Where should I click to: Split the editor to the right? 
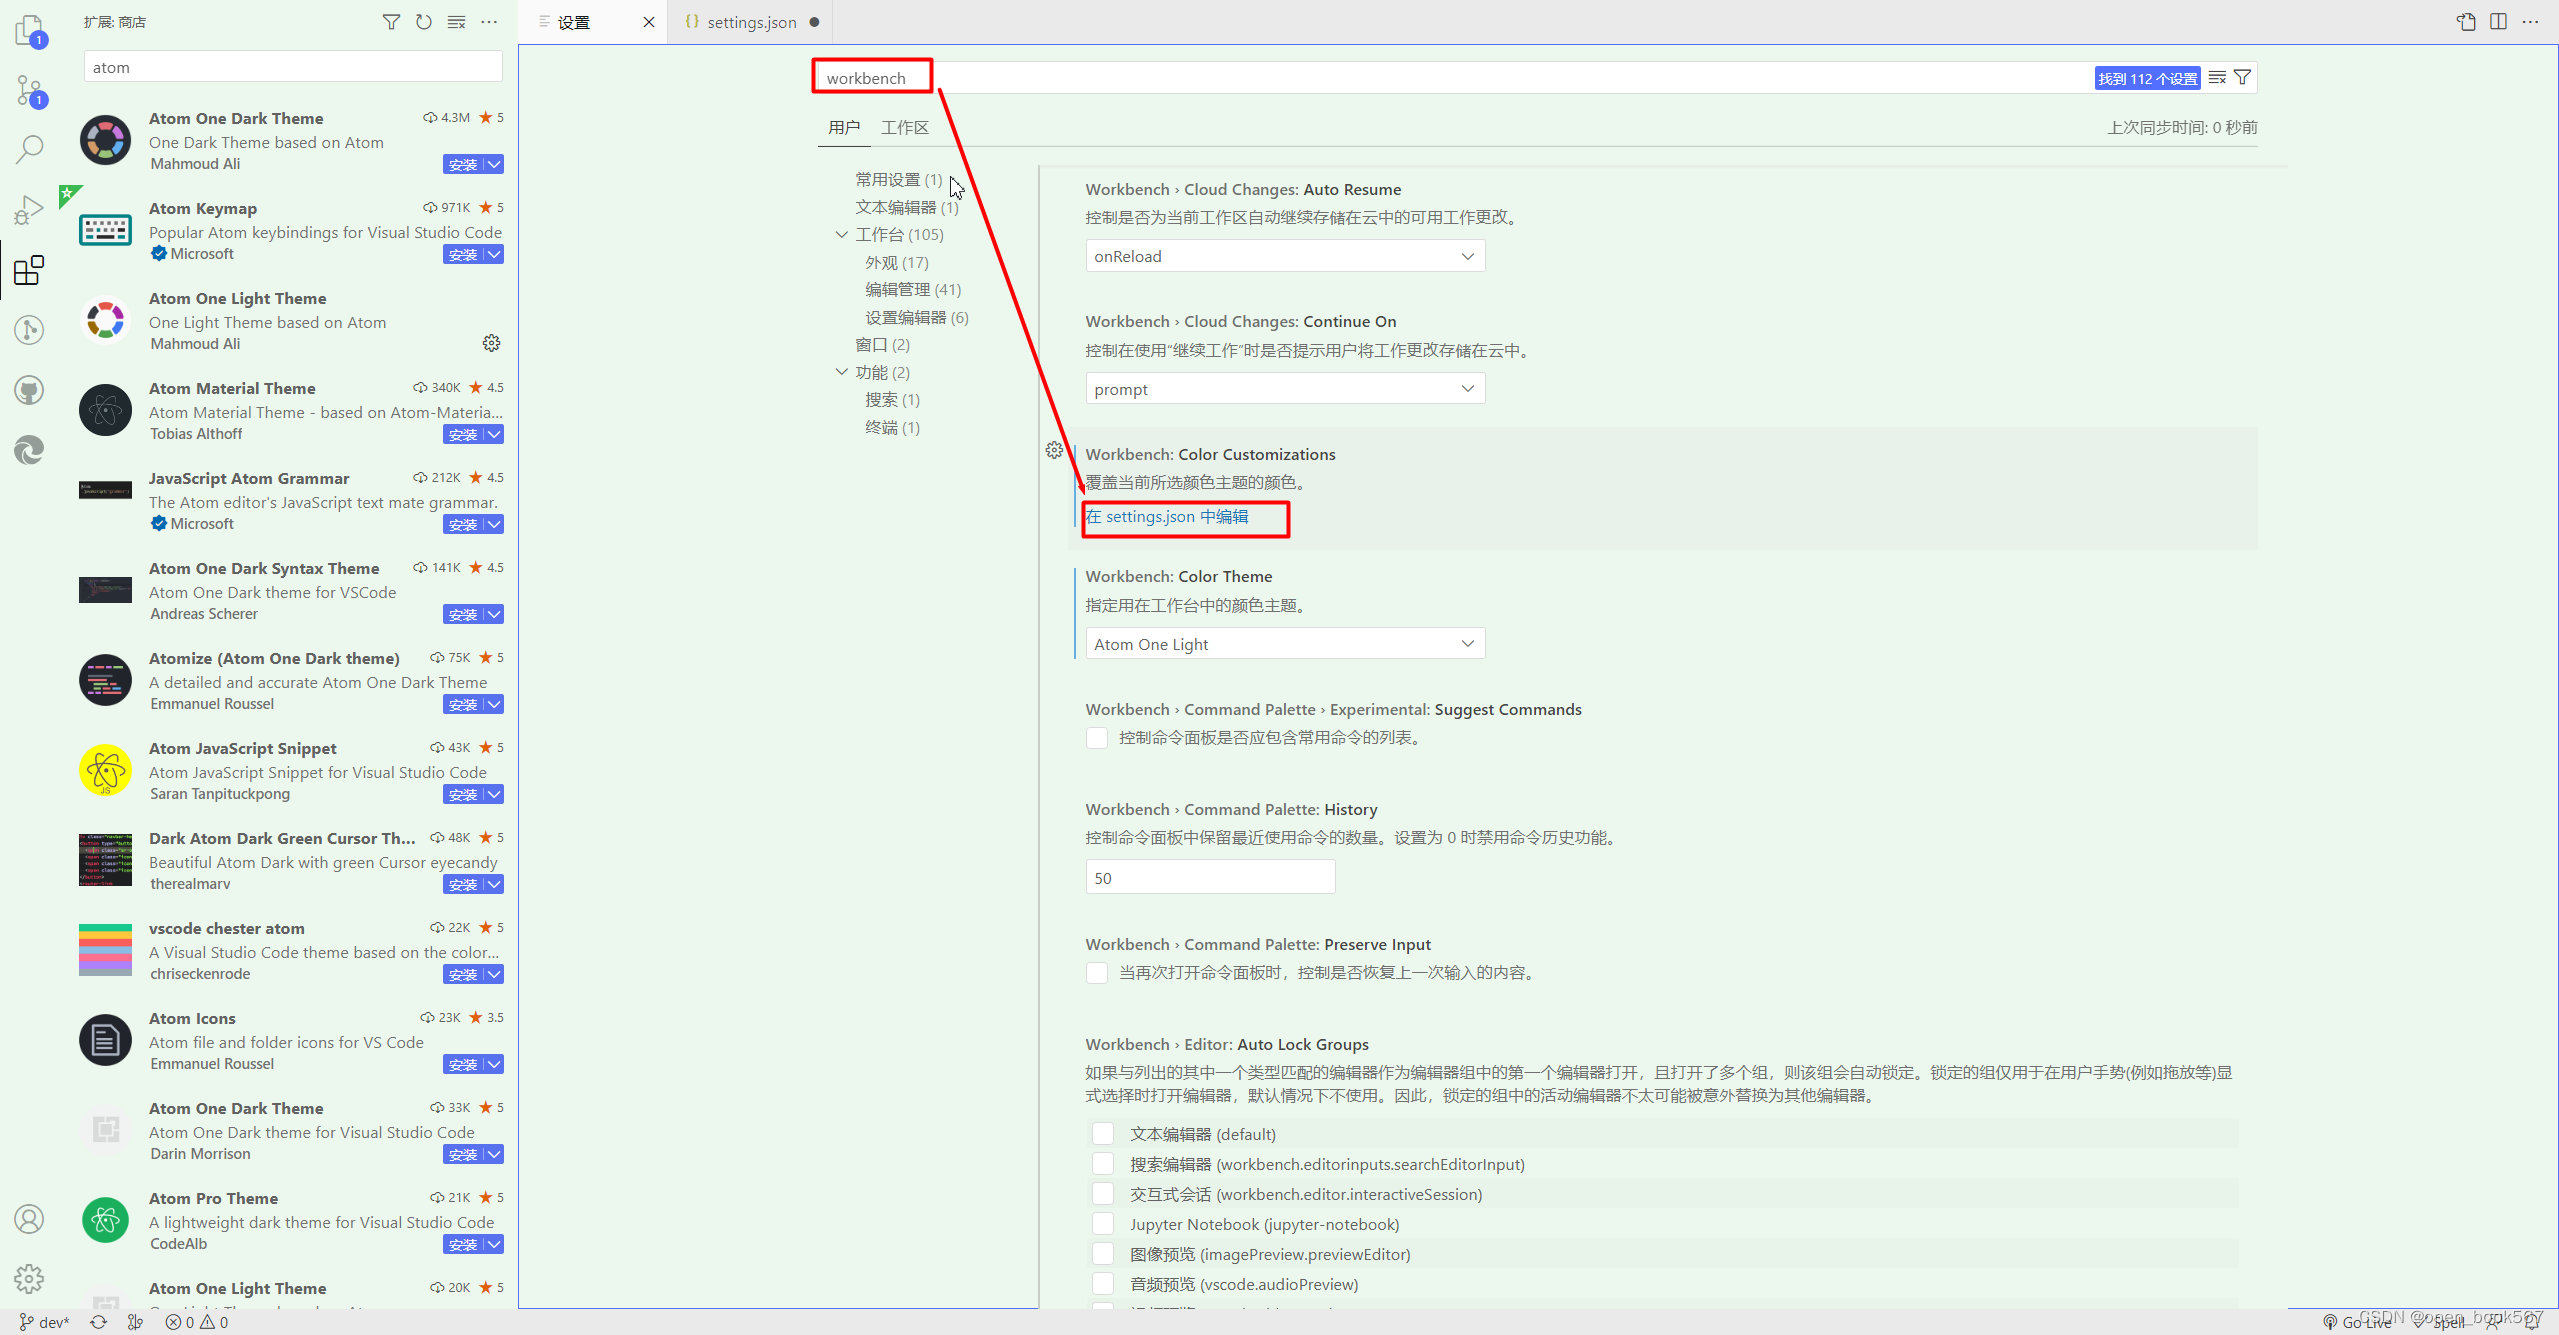click(2498, 22)
